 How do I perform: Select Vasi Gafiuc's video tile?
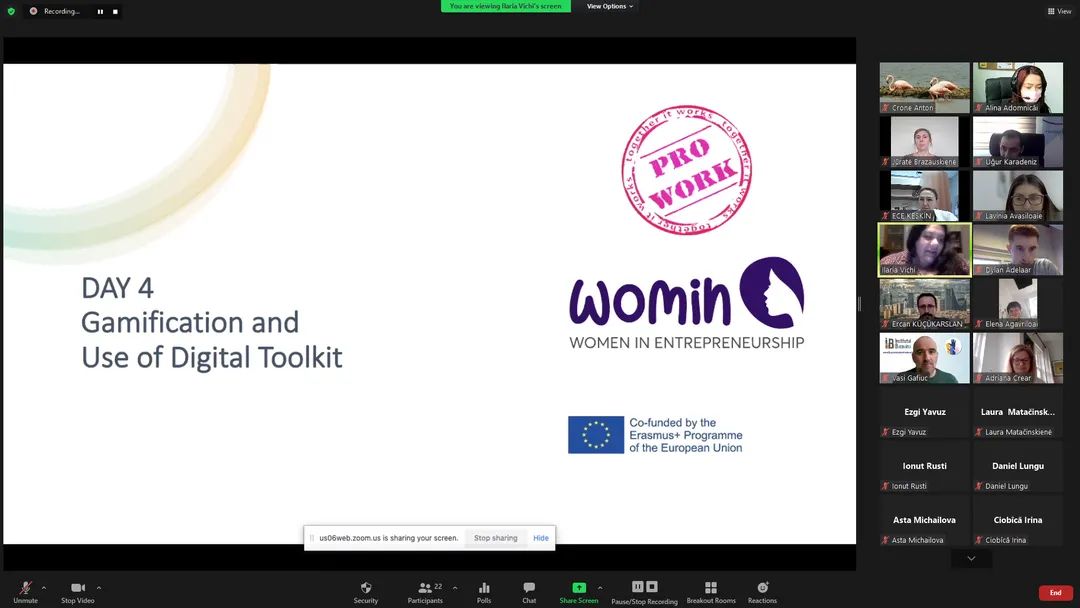pos(924,358)
